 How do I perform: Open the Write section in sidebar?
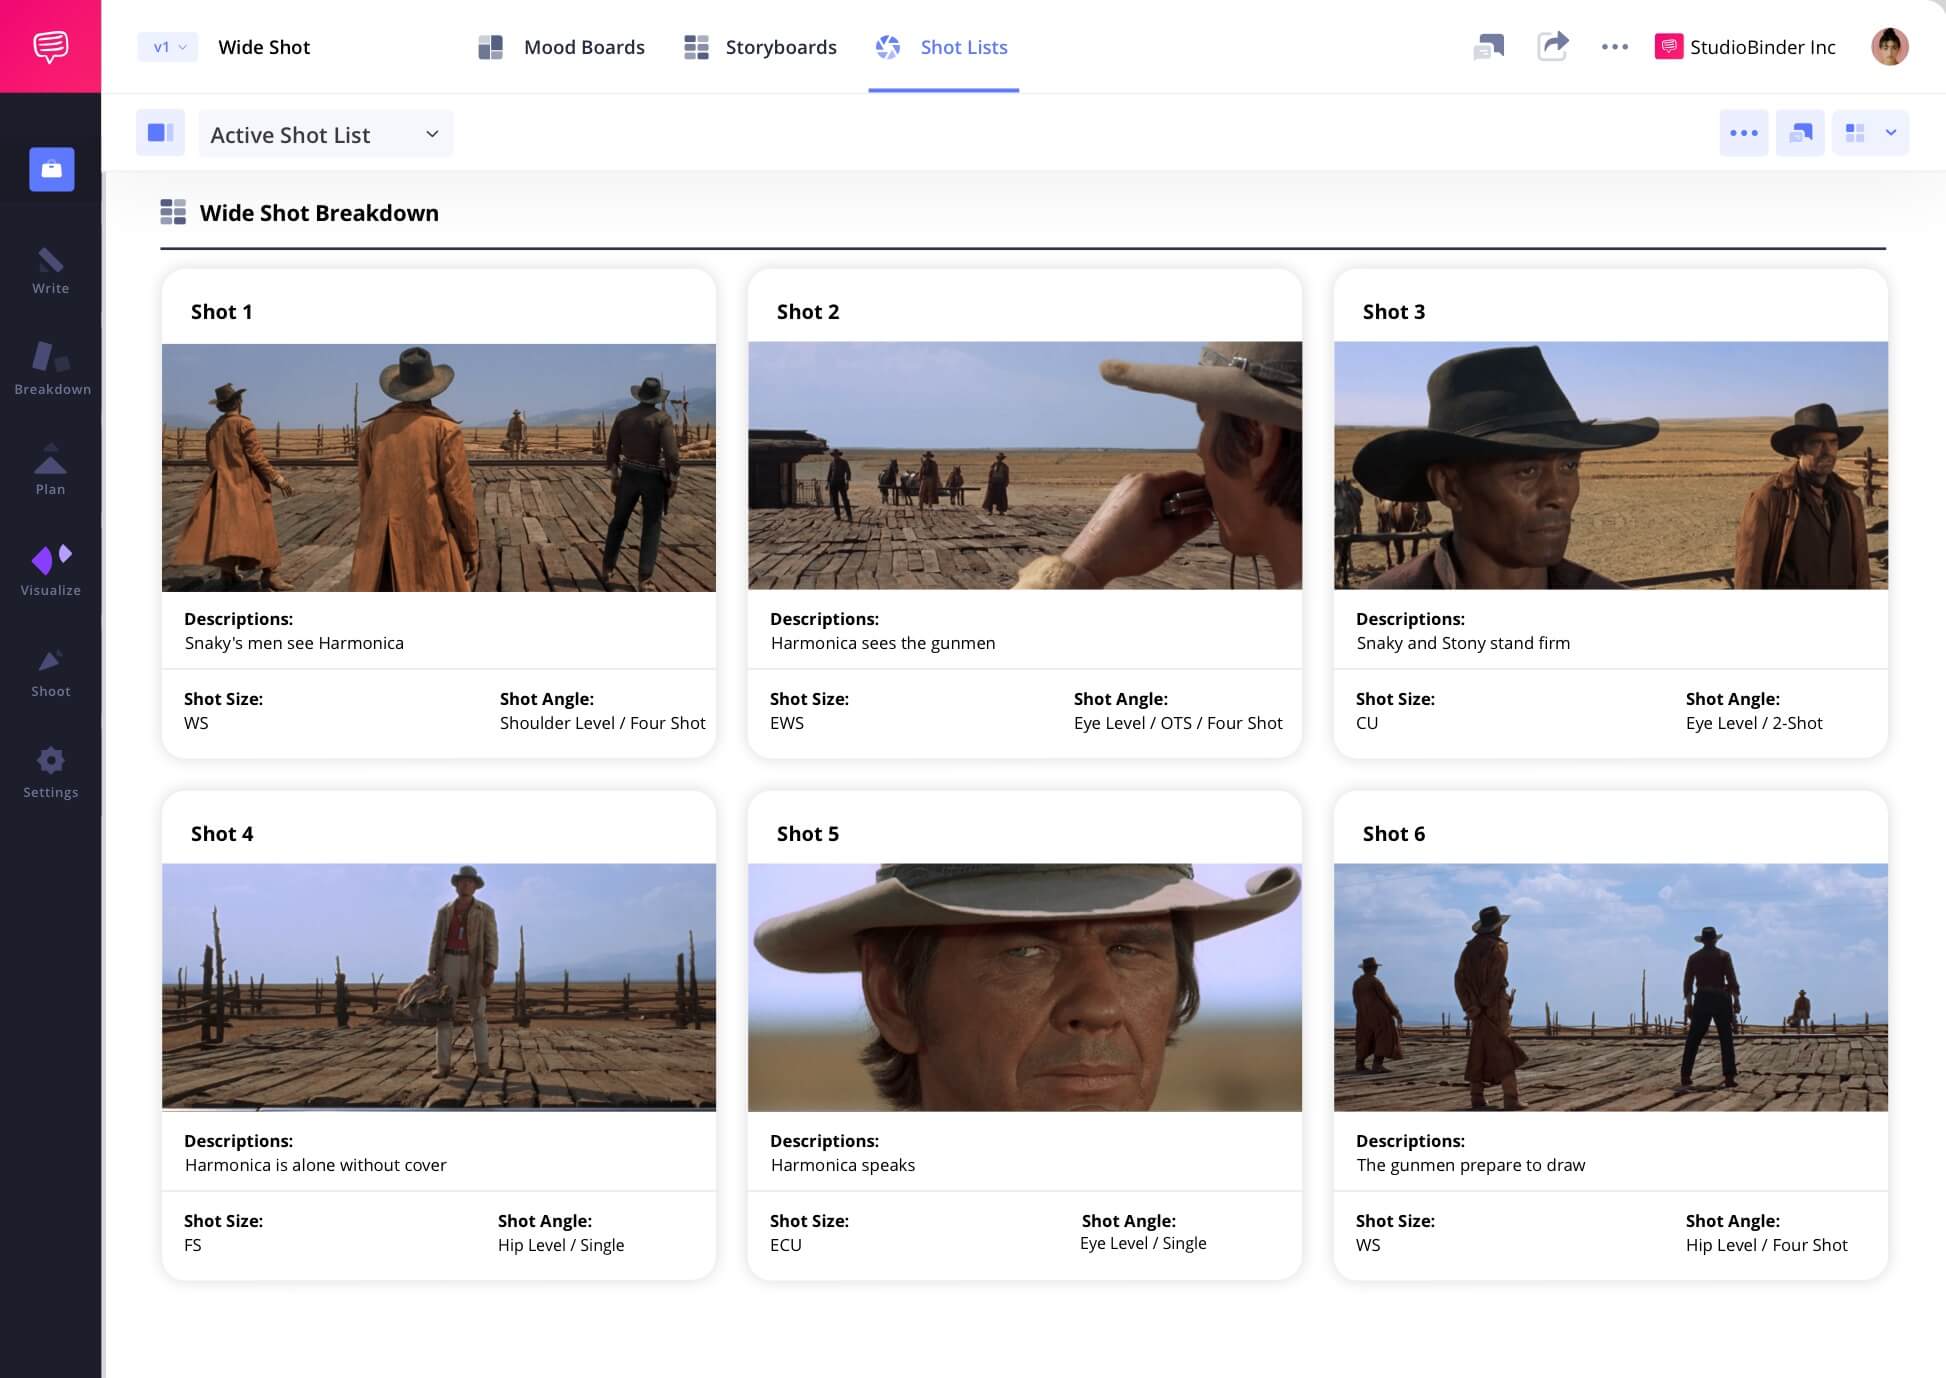51,271
